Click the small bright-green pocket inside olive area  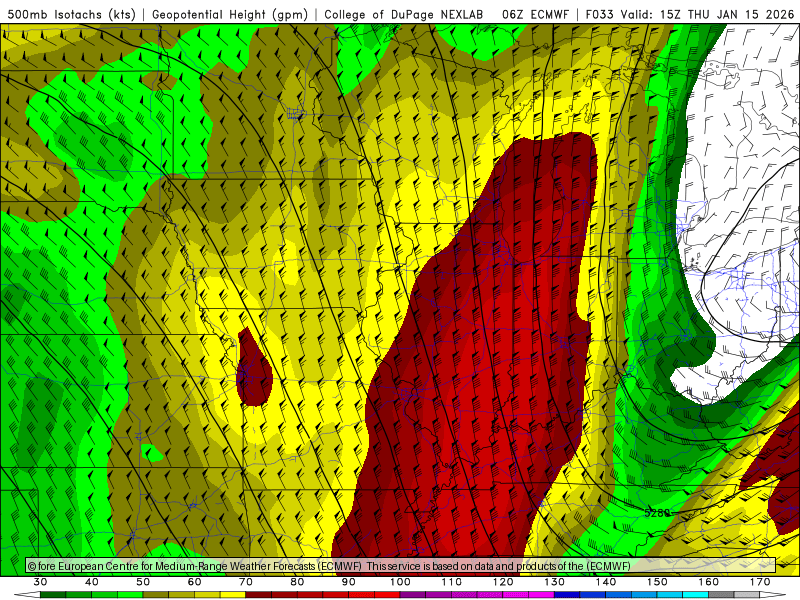point(152,453)
